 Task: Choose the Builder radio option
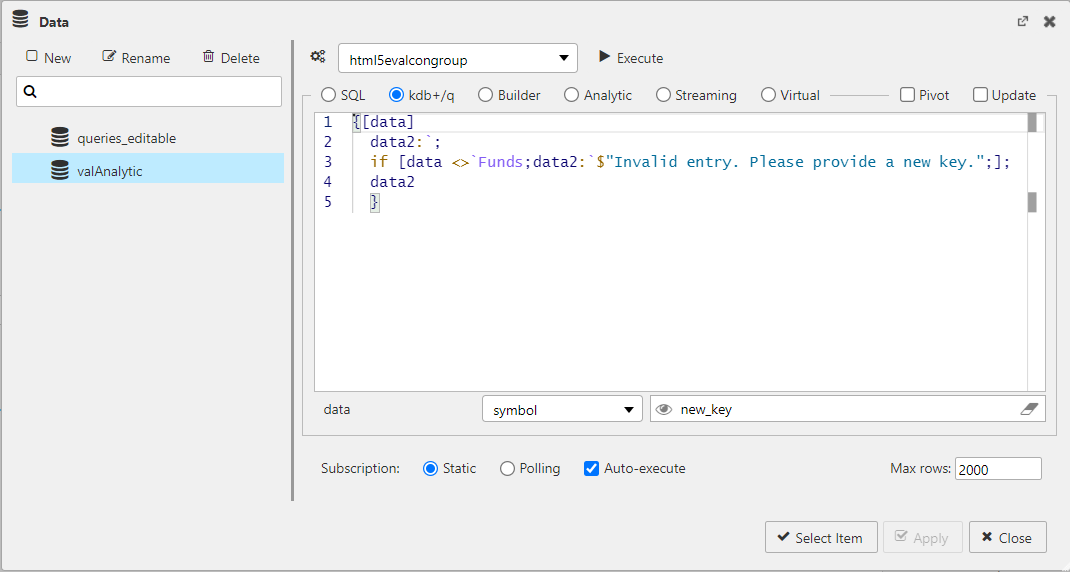pos(486,95)
